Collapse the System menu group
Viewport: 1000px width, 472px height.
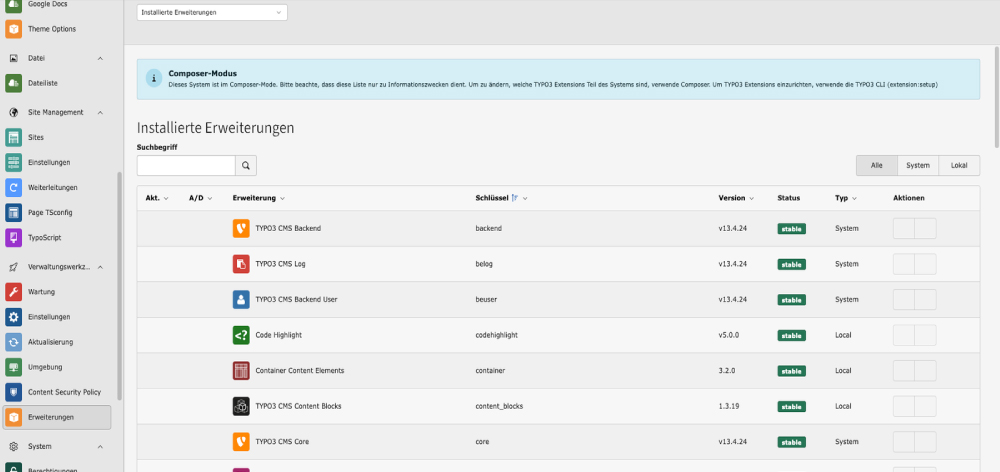coord(100,446)
